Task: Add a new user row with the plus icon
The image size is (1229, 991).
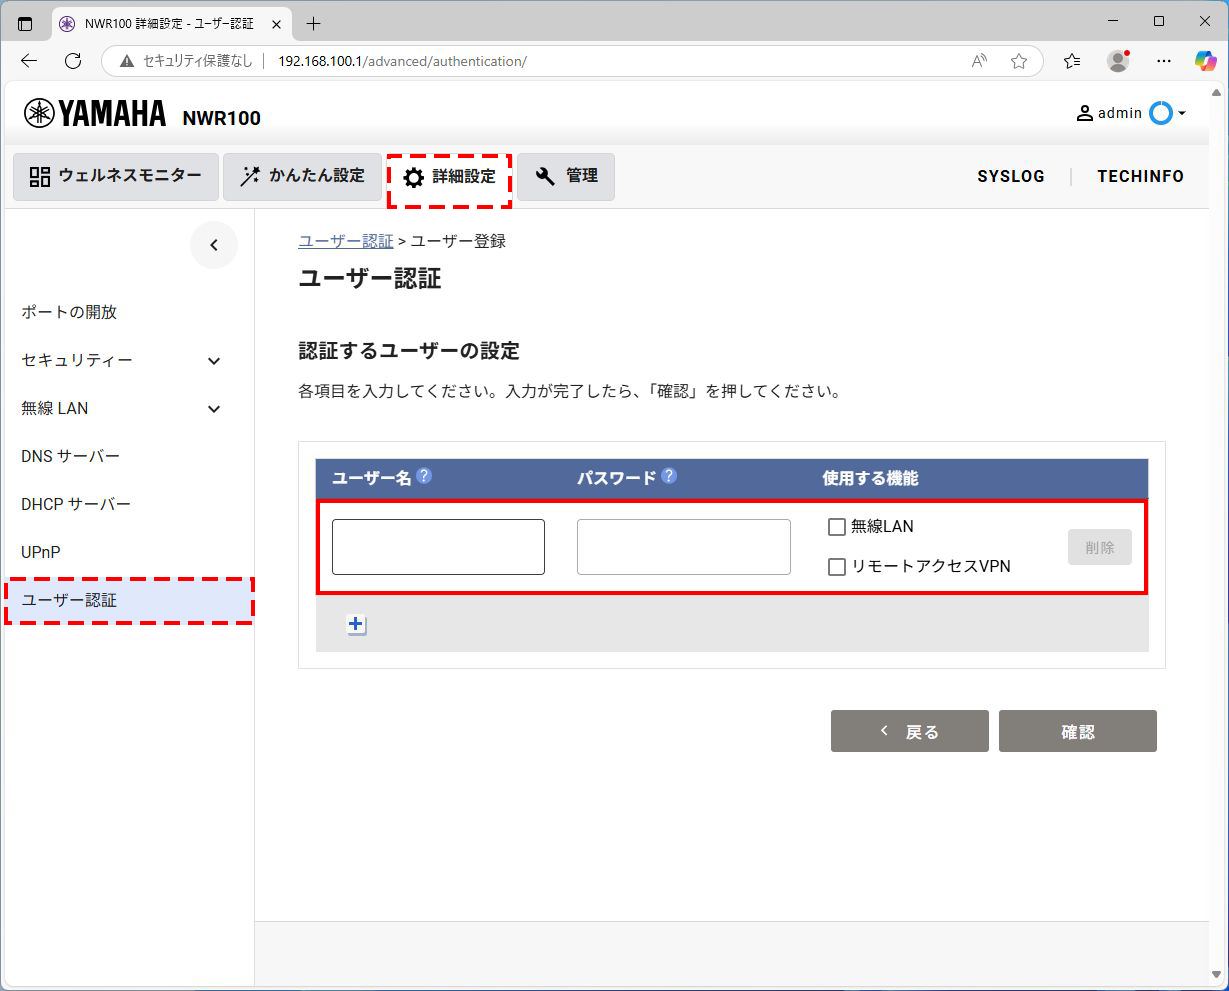Action: tap(356, 623)
